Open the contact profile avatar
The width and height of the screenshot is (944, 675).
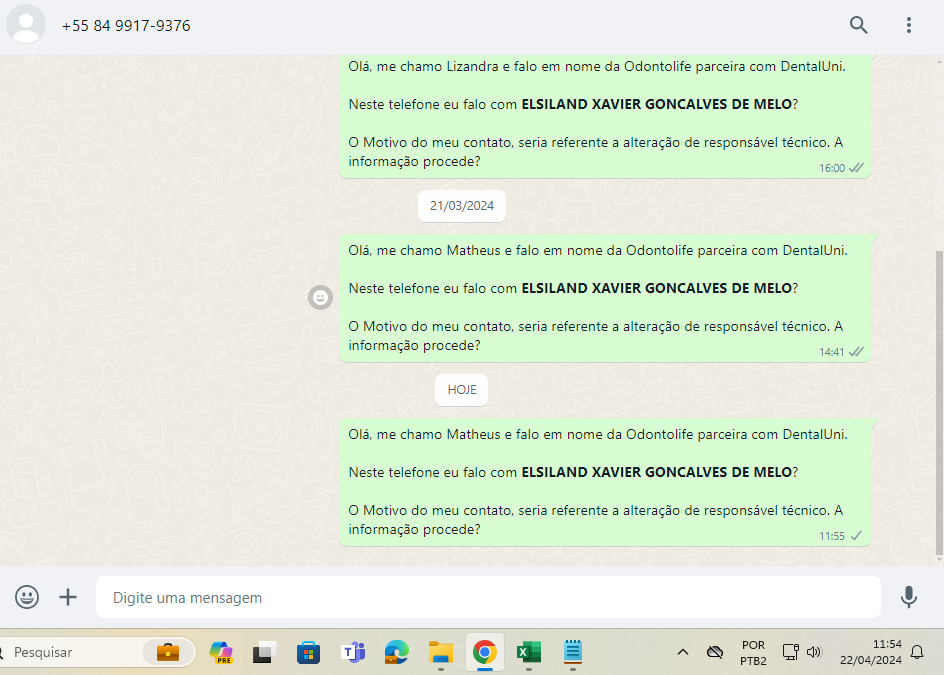(x=26, y=25)
